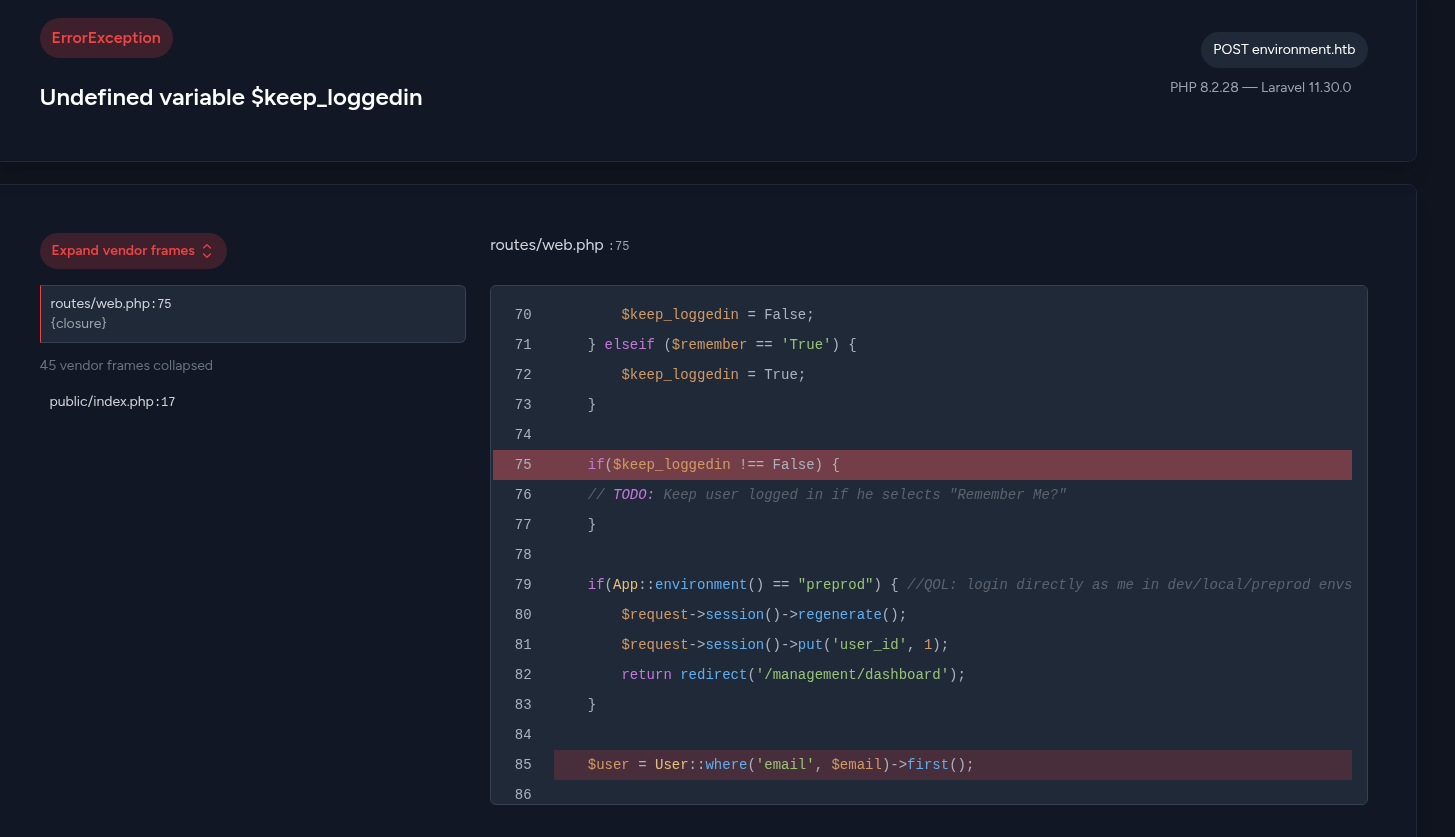Click highlighted line 75 if($keep_loggedin !== False)
This screenshot has width=1455, height=837.
922,465
